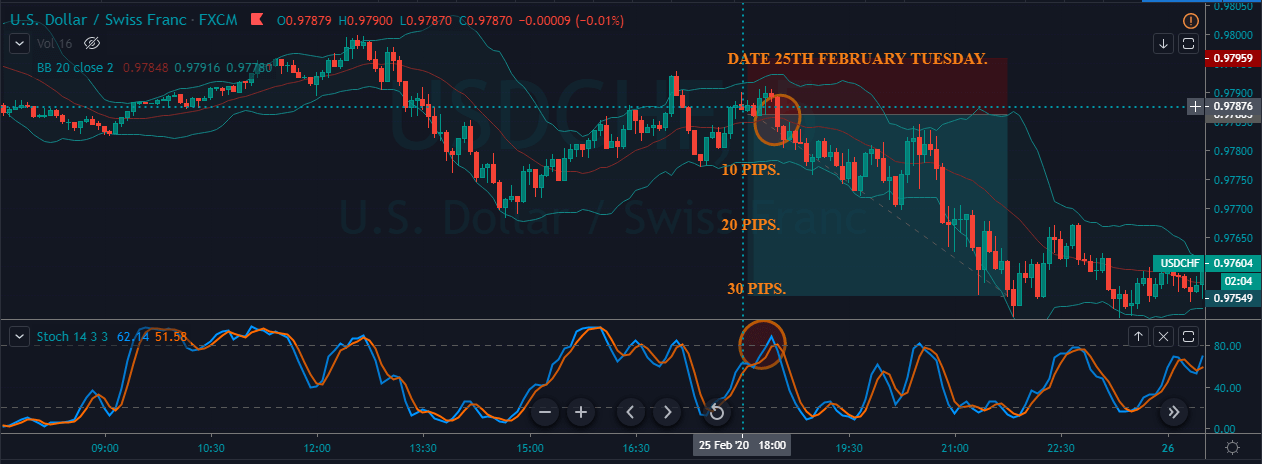1262x464 pixels.
Task: Click the plus button at the crosshair price
Action: pos(1196,106)
